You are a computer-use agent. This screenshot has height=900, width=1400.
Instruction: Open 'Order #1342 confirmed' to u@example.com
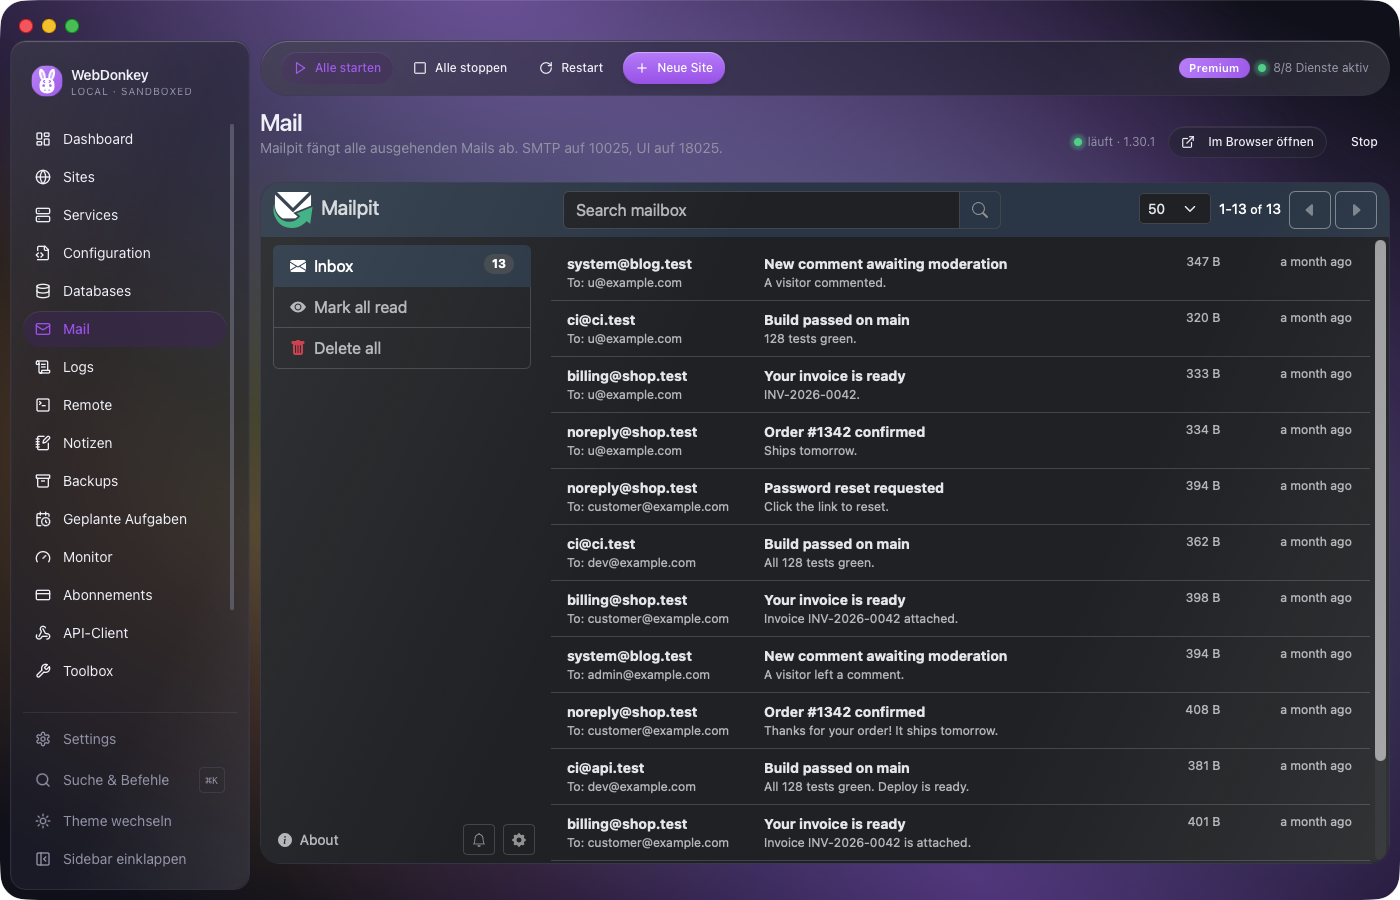pos(962,441)
